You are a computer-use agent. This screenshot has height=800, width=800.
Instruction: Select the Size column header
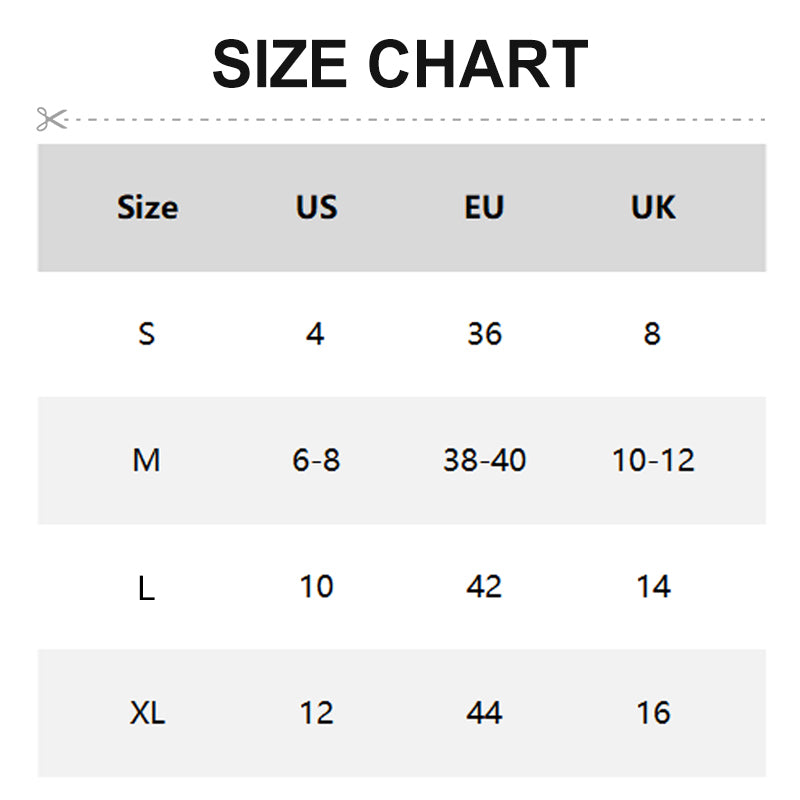tap(147, 208)
